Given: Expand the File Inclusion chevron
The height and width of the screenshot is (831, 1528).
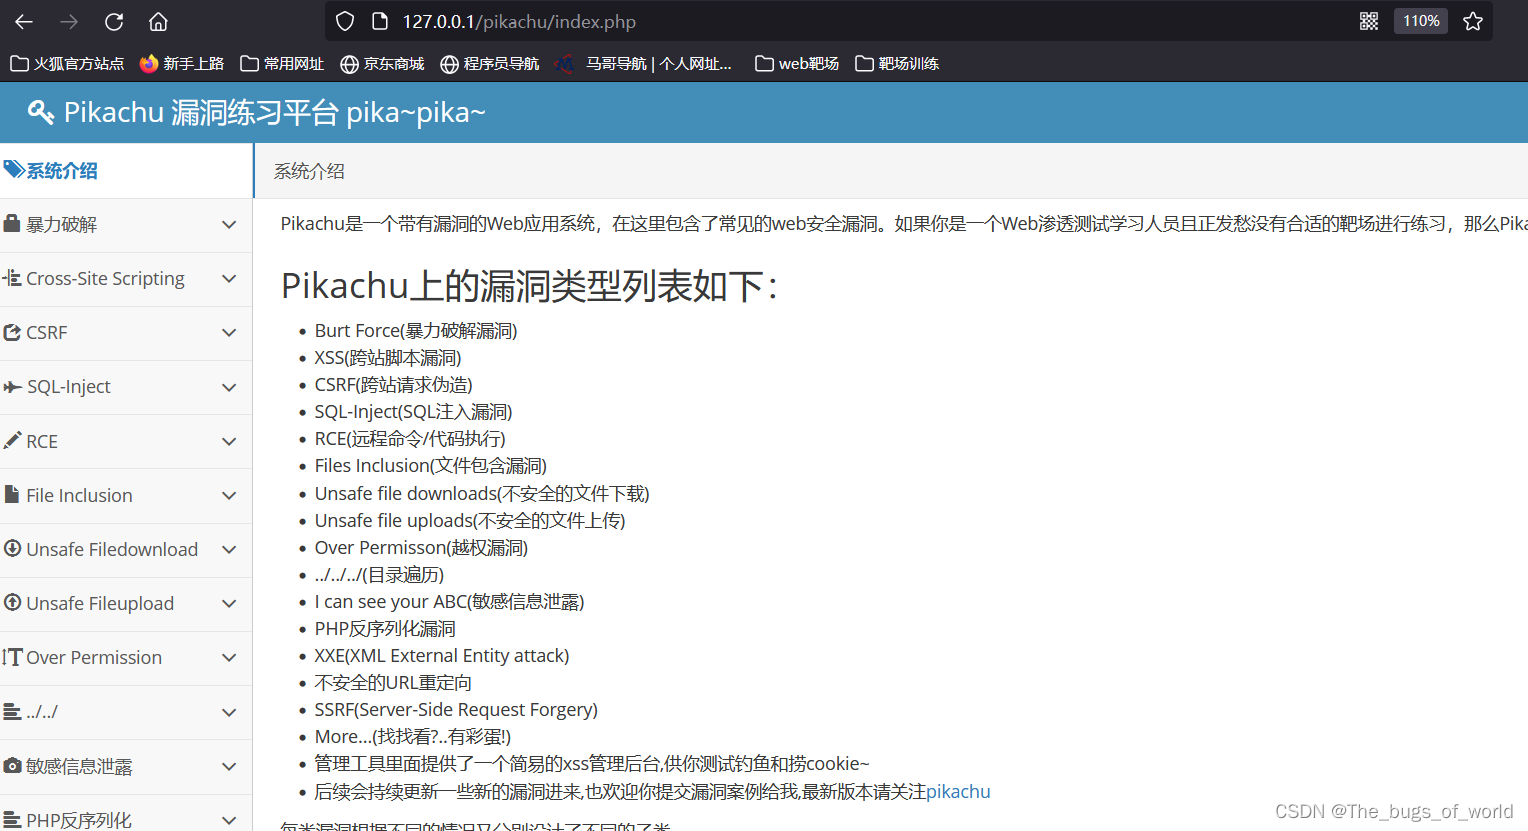Looking at the screenshot, I should tap(229, 495).
